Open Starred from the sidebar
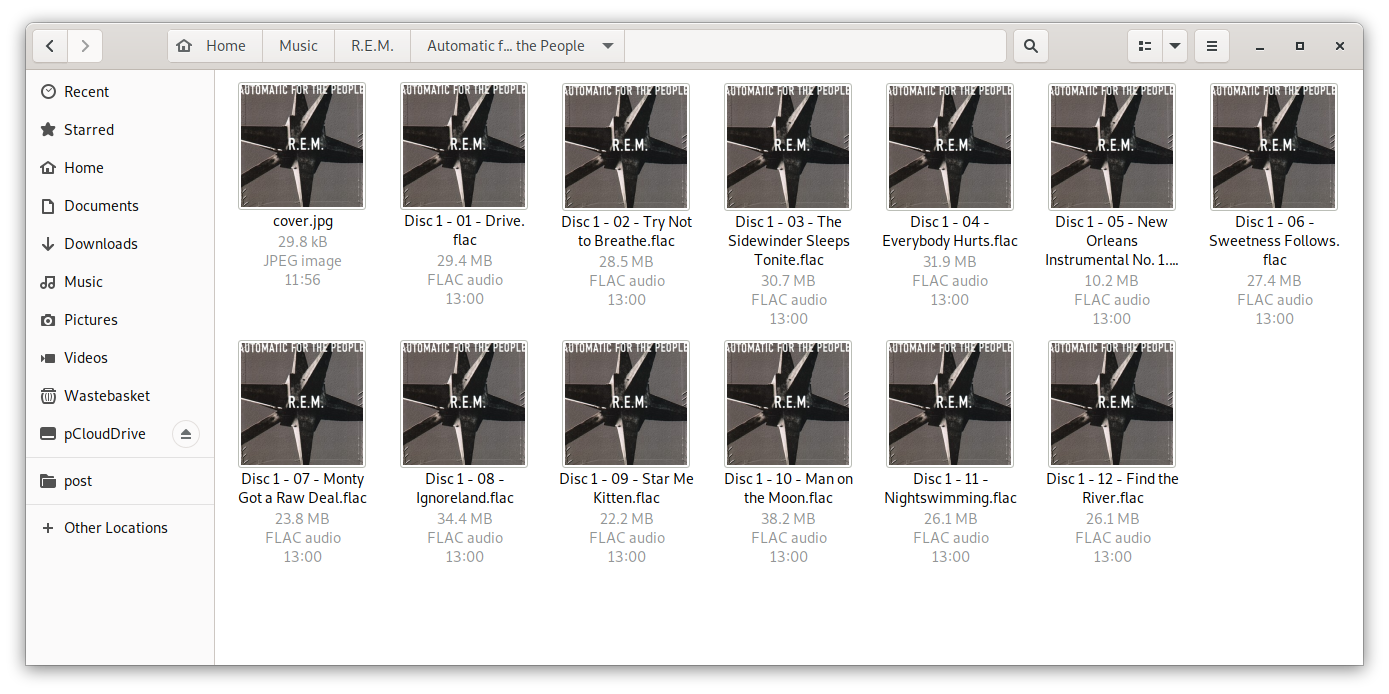The width and height of the screenshot is (1389, 694). pos(88,129)
